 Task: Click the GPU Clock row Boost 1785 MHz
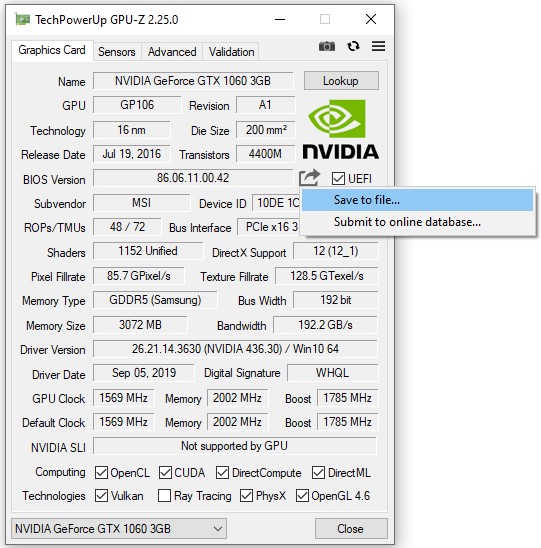point(347,398)
